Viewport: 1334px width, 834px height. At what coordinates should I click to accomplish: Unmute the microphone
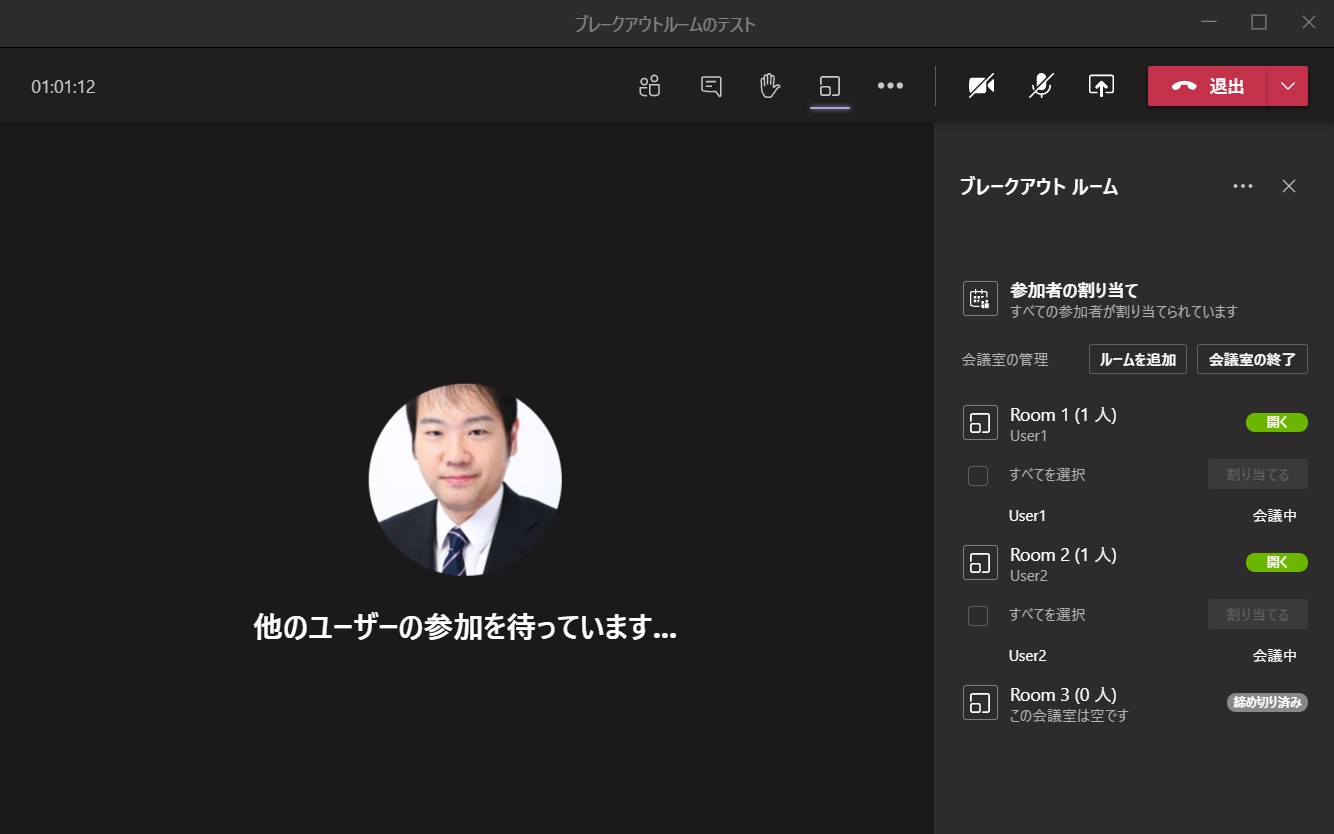point(1041,86)
